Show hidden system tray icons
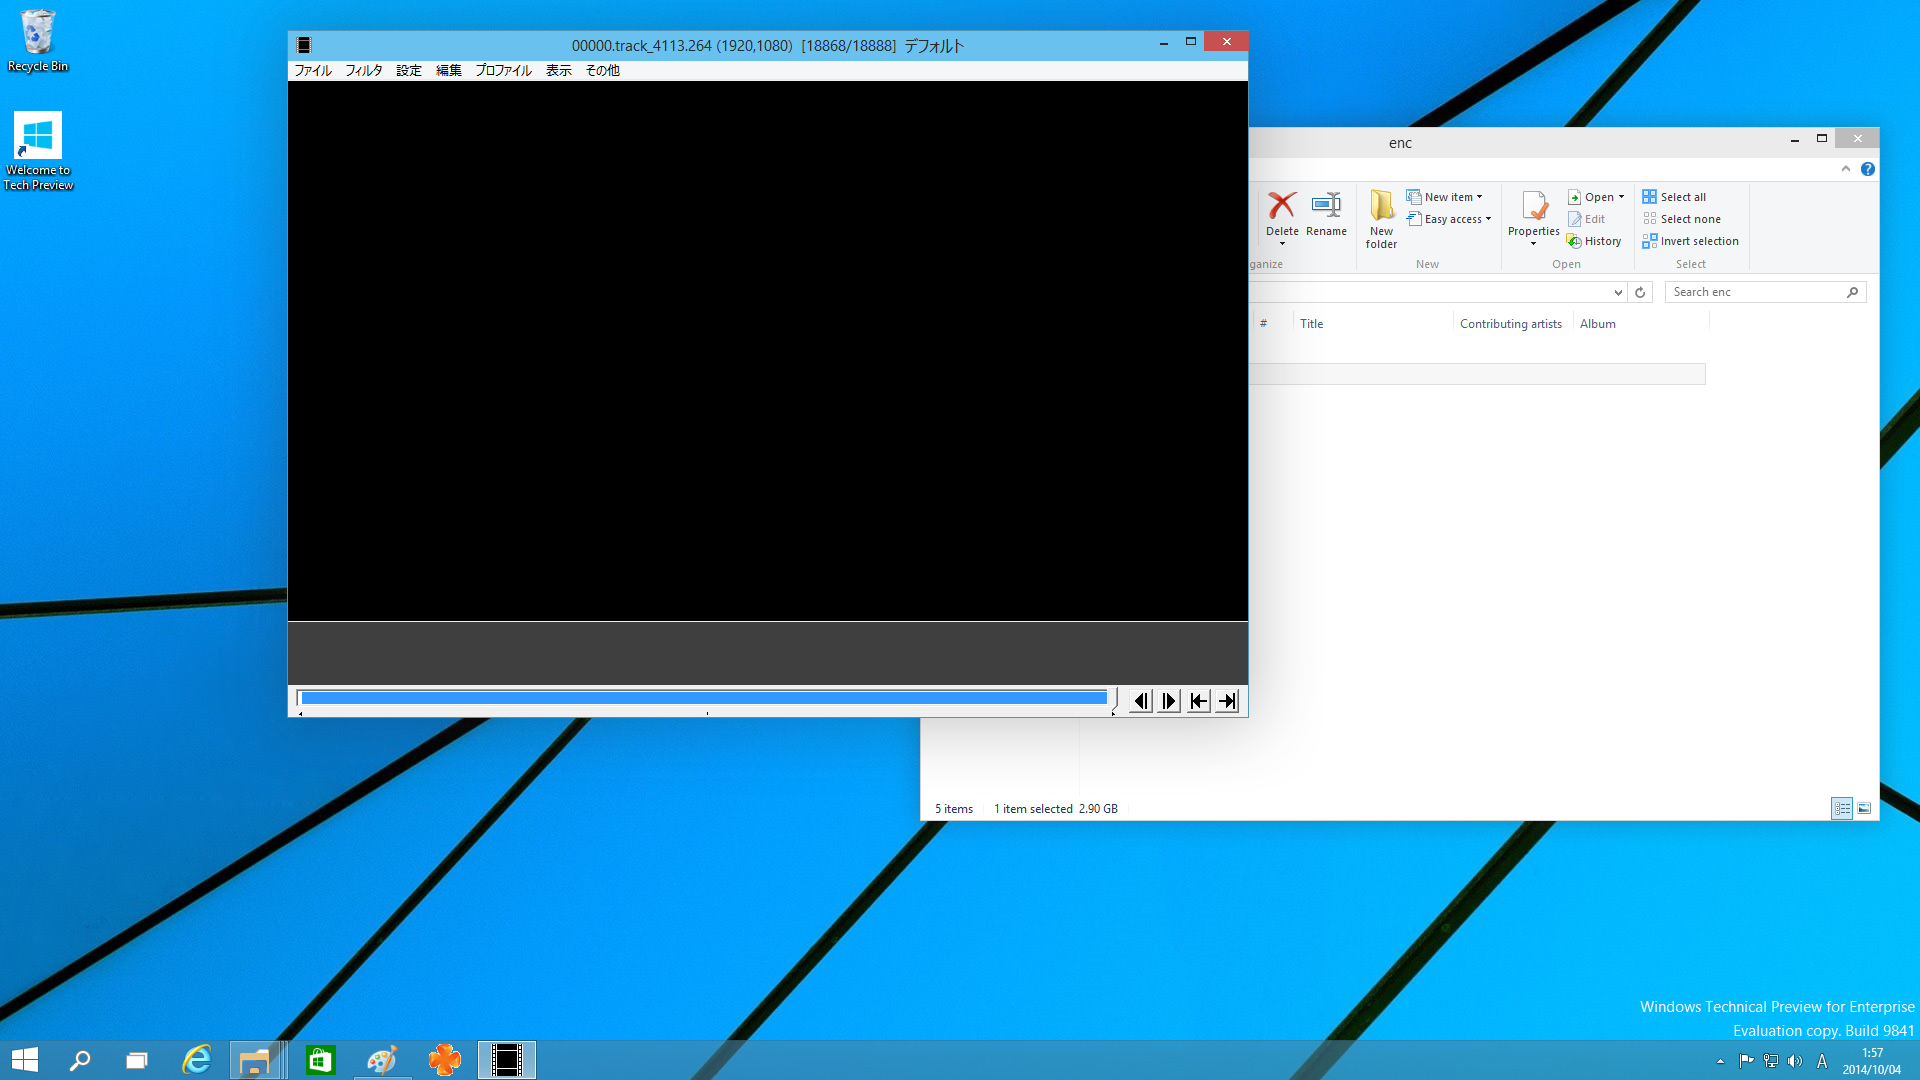Image resolution: width=1920 pixels, height=1080 pixels. [x=1720, y=1061]
